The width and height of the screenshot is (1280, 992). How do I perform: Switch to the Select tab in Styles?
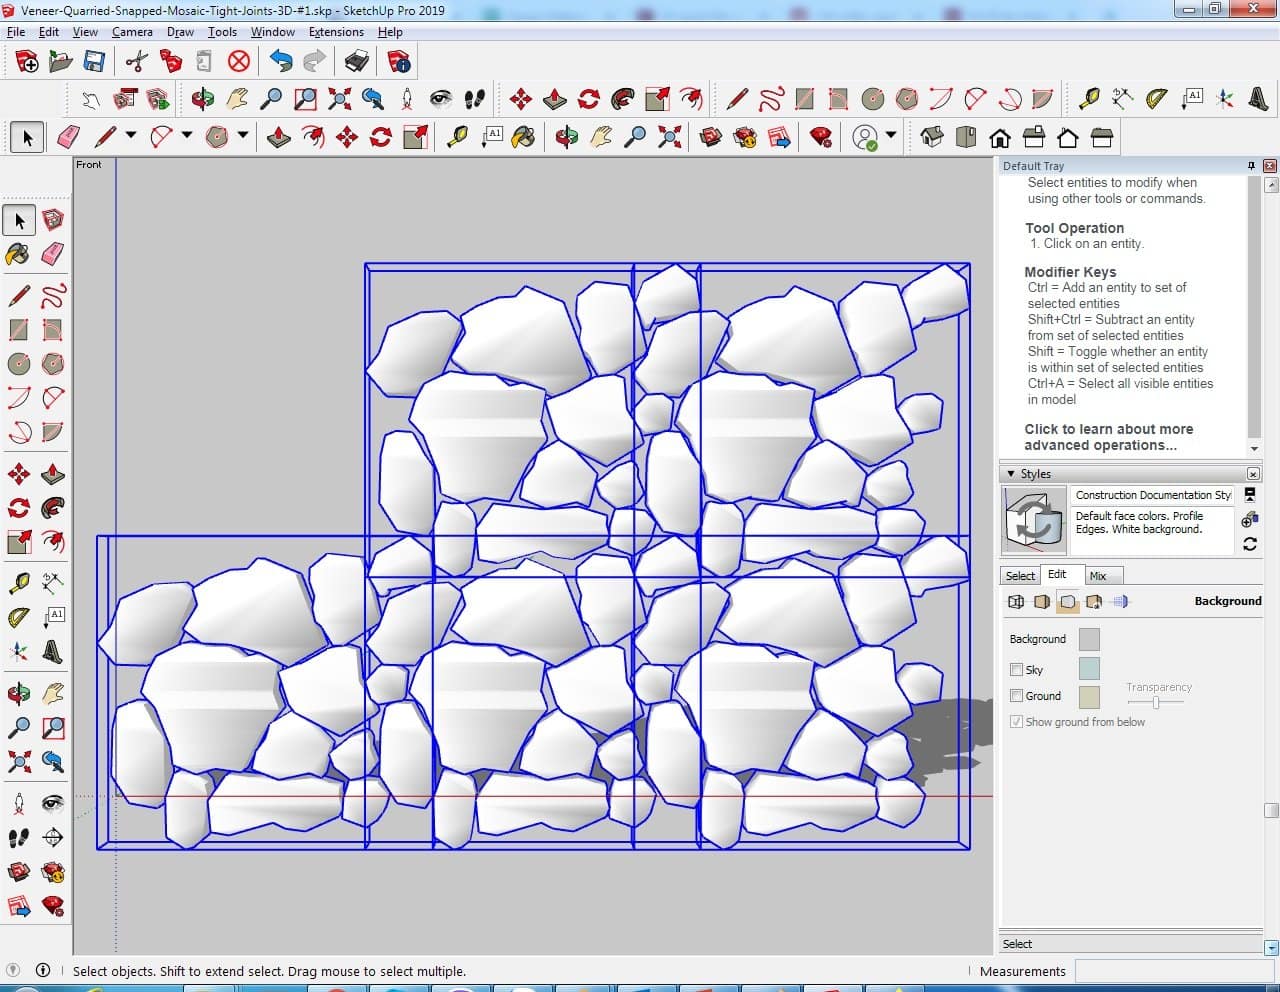(1020, 576)
